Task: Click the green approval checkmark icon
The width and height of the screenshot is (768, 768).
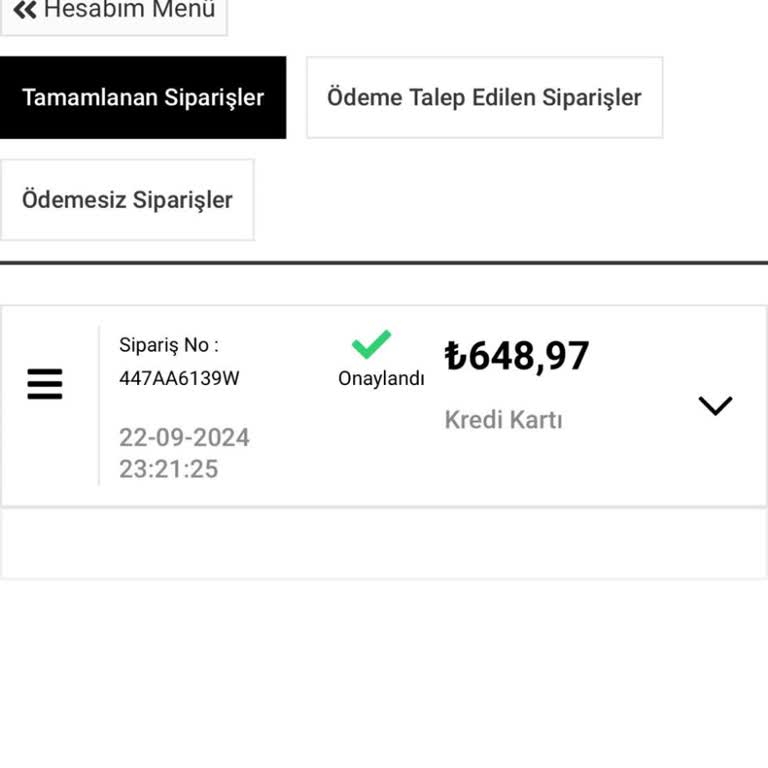Action: pyautogui.click(x=371, y=345)
